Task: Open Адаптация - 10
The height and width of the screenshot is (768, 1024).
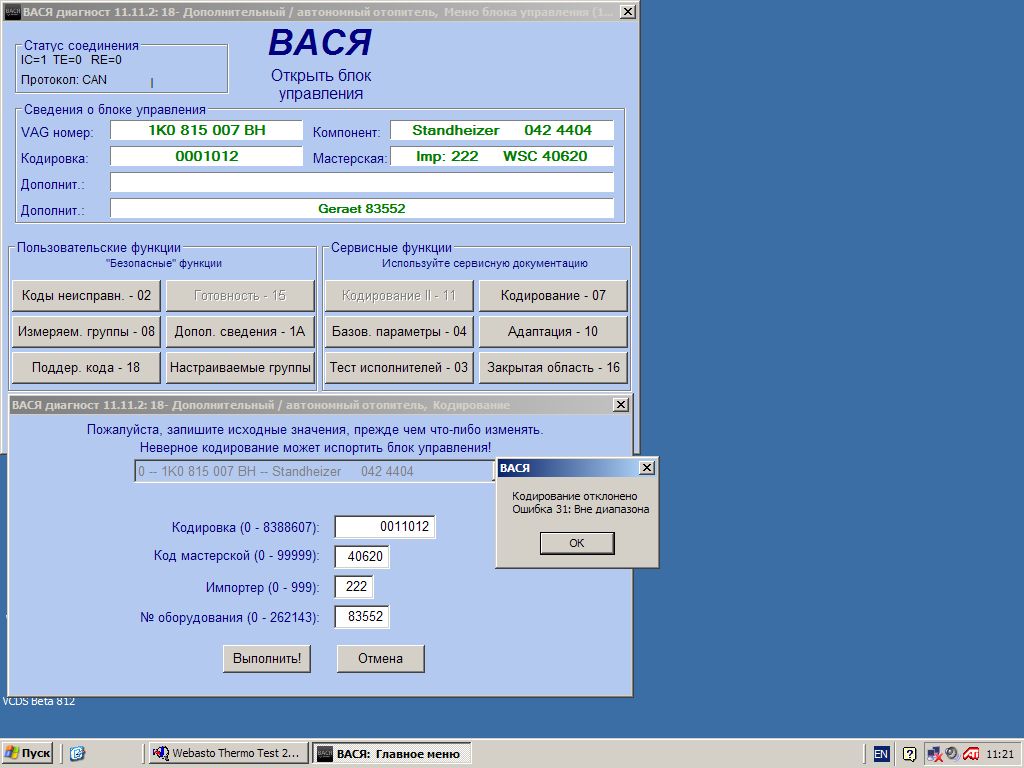Action: pyautogui.click(x=553, y=331)
